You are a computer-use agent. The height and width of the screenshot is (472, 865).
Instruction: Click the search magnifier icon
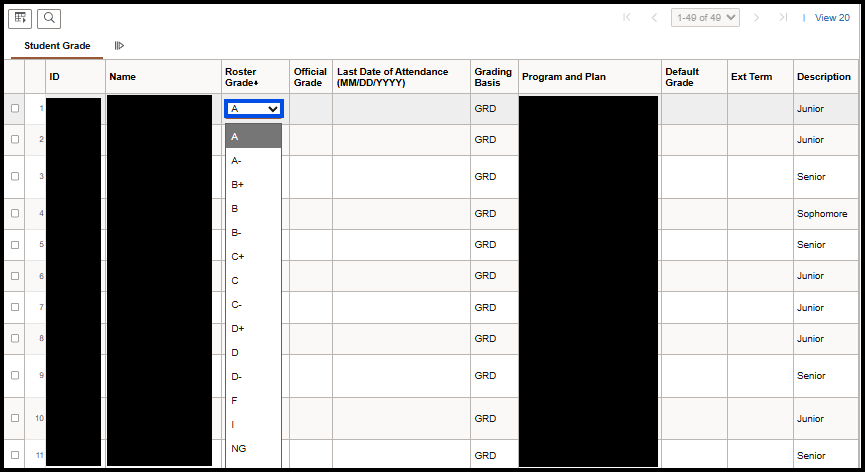[49, 18]
